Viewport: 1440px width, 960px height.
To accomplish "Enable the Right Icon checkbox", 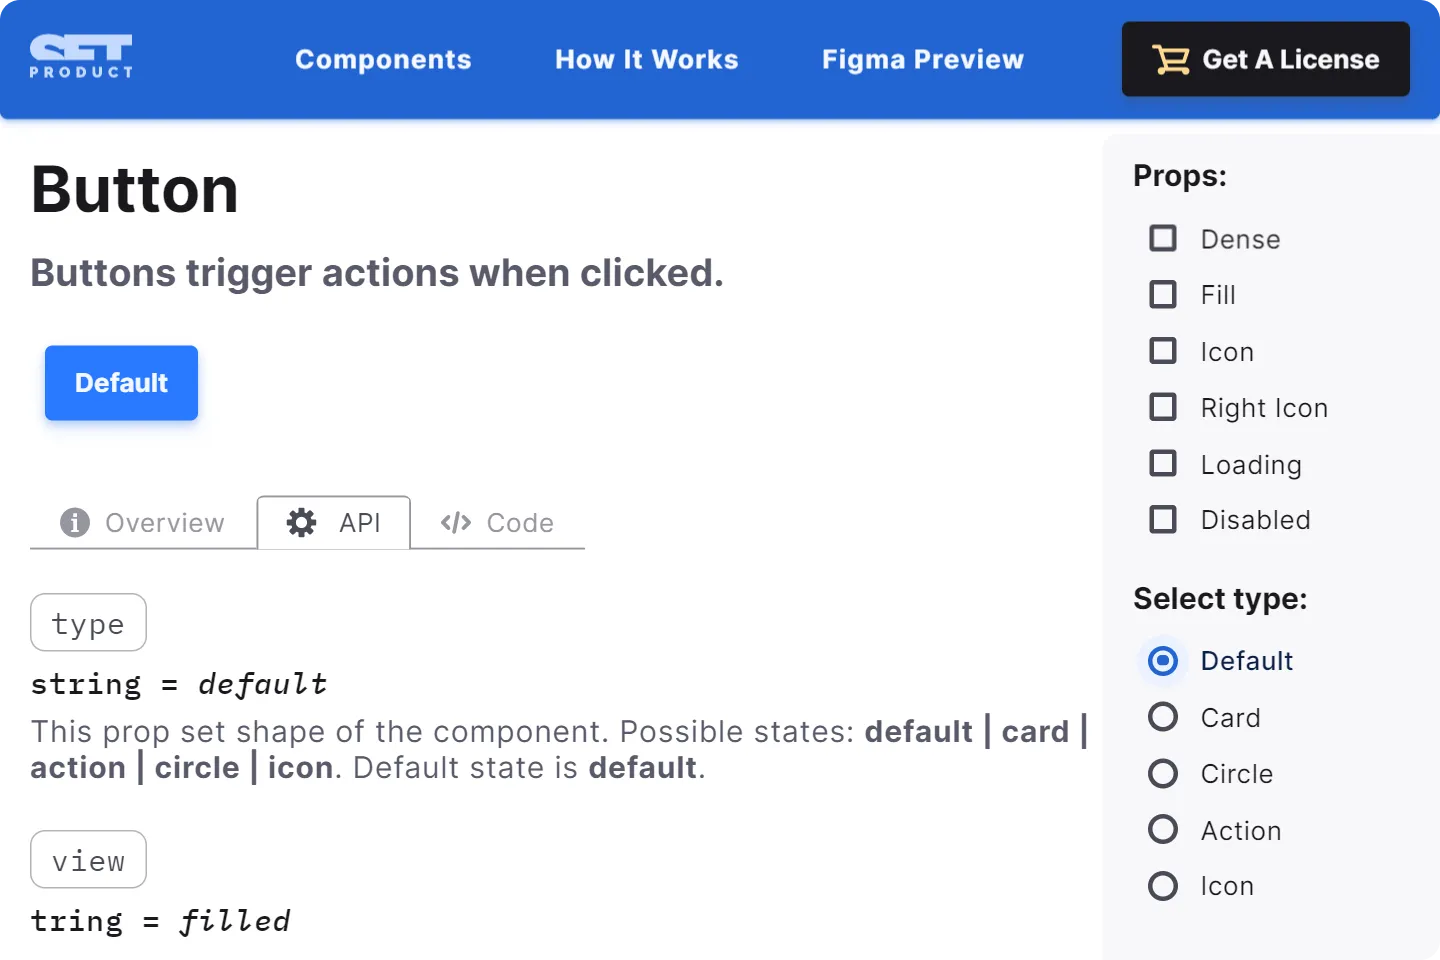I will pos(1163,407).
